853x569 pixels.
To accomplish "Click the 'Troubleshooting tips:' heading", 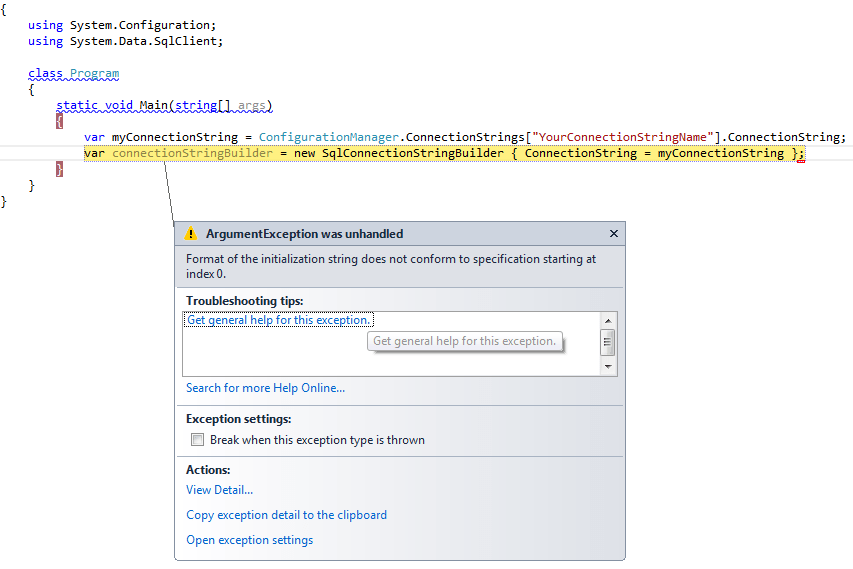I will 244,301.
